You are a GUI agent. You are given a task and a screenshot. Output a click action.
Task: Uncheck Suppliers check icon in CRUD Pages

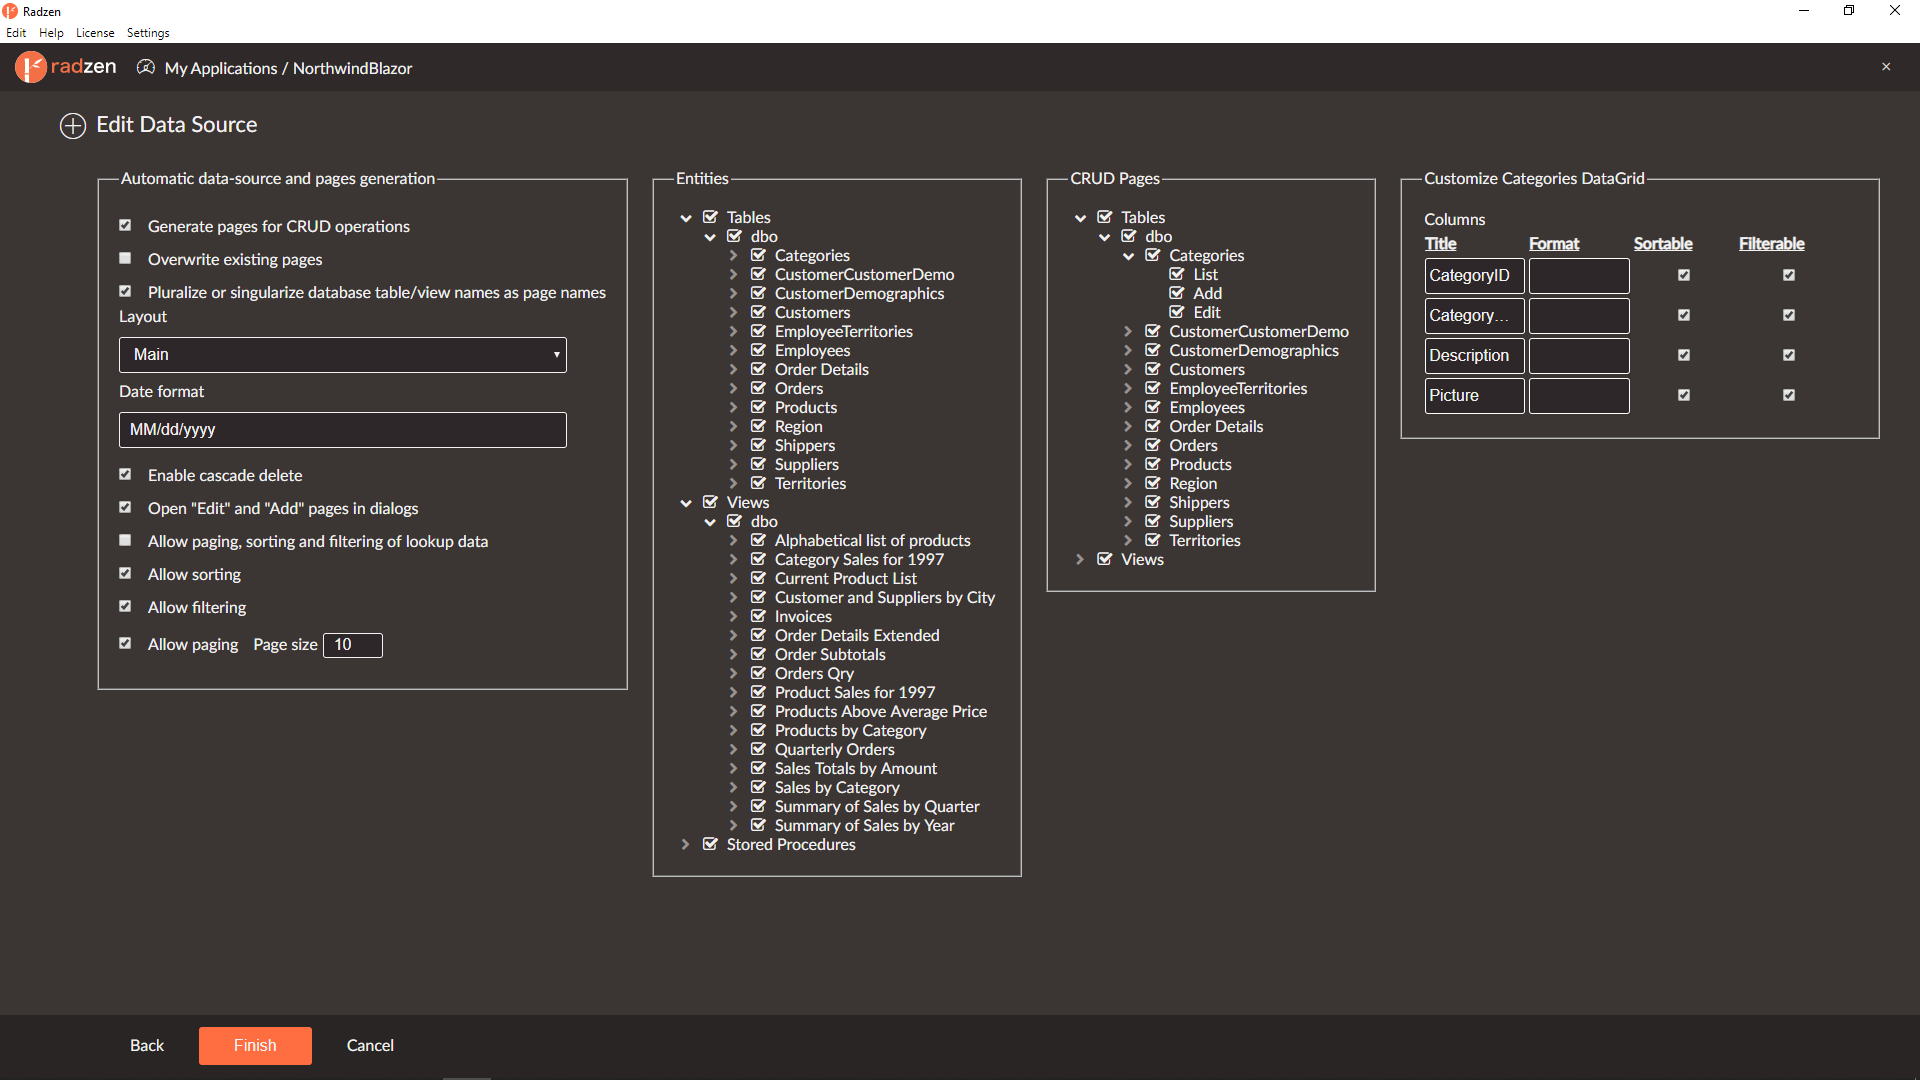pyautogui.click(x=1153, y=521)
